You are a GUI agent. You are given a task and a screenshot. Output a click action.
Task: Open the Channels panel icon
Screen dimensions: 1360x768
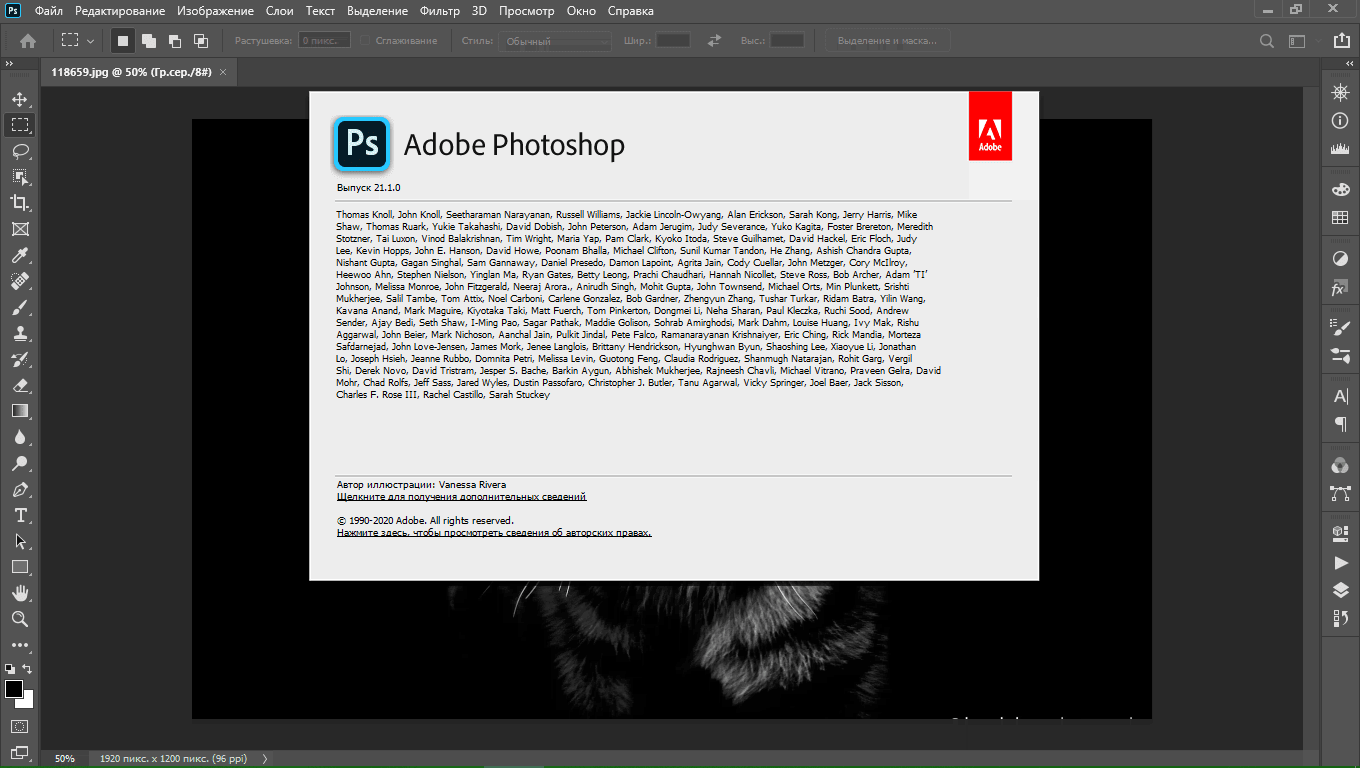click(x=1341, y=465)
